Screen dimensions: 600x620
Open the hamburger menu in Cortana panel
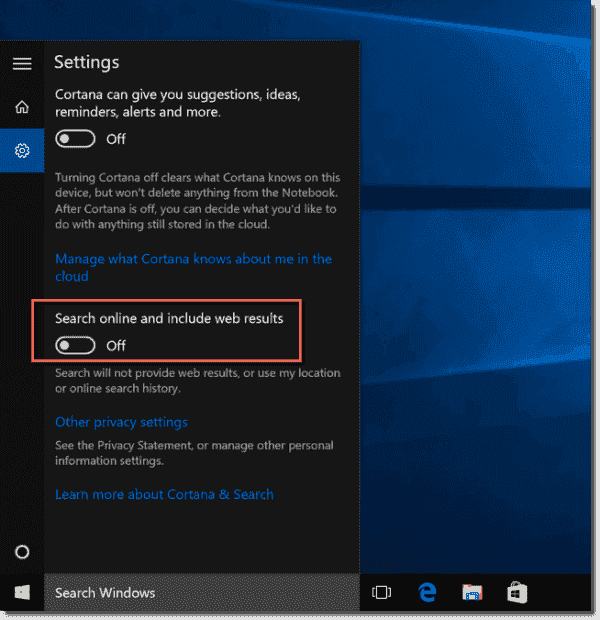[22, 64]
